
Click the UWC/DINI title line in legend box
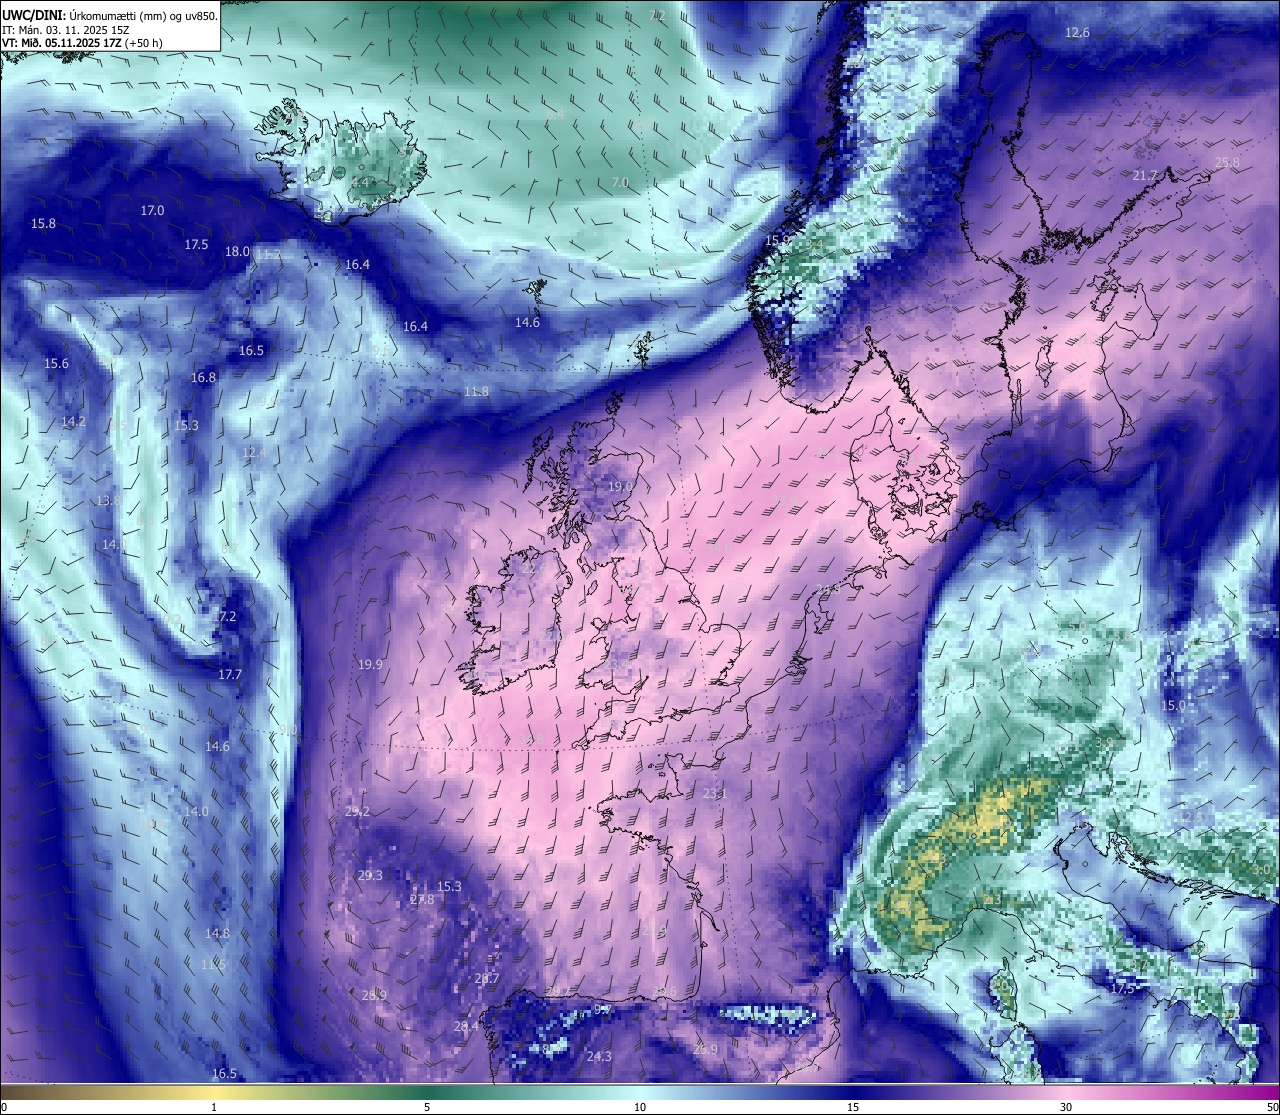click(x=109, y=16)
